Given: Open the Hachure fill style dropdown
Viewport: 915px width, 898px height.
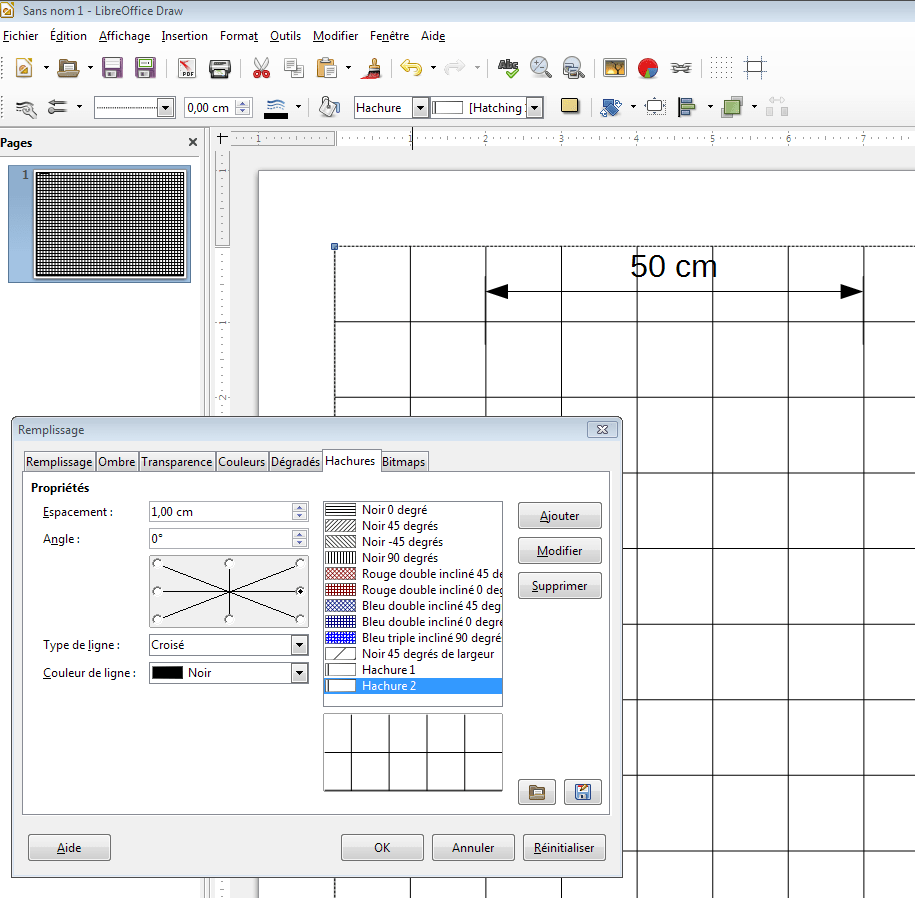Looking at the screenshot, I should pyautogui.click(x=420, y=108).
